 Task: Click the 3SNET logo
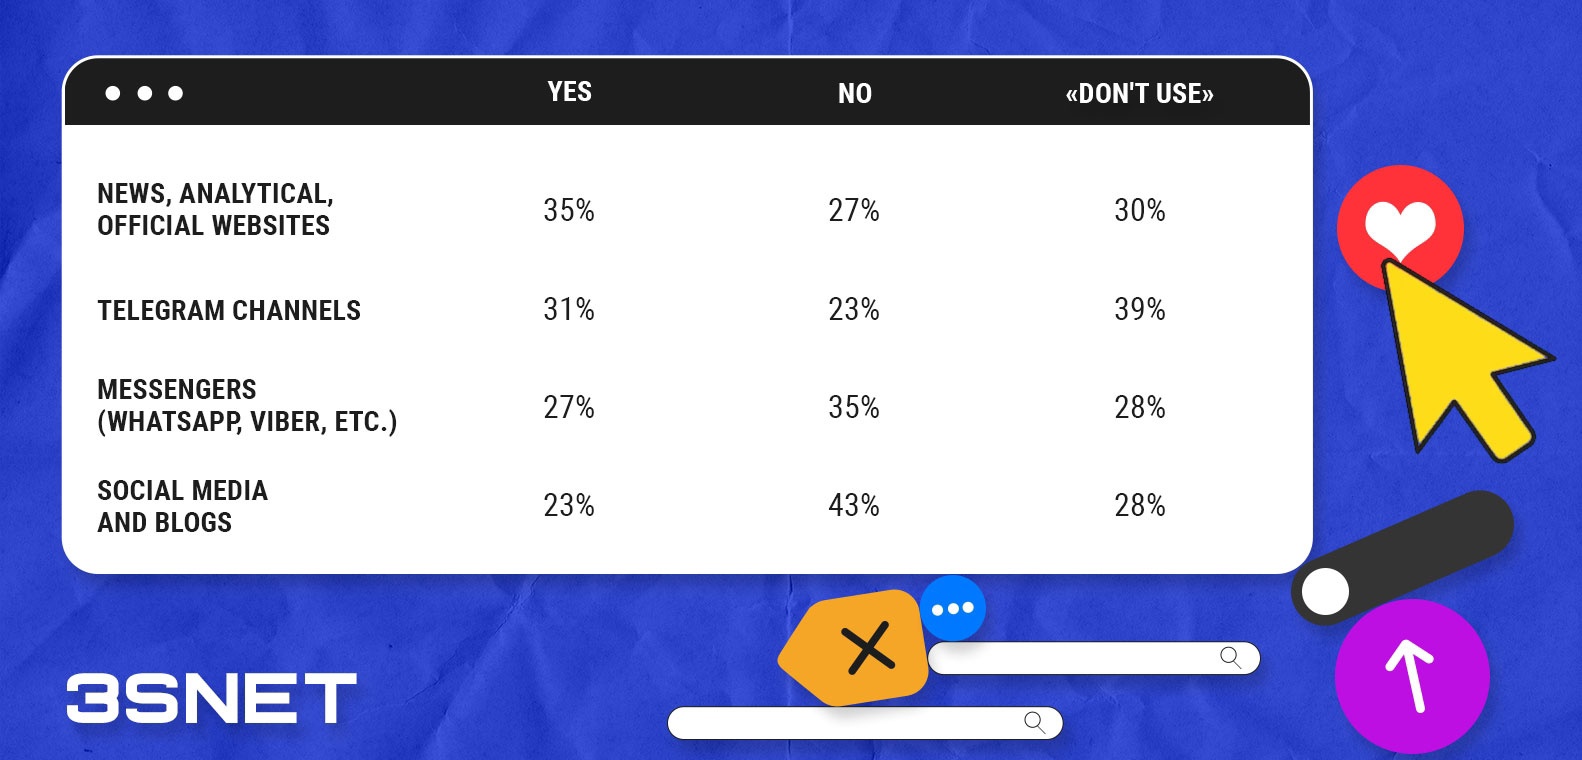211,698
